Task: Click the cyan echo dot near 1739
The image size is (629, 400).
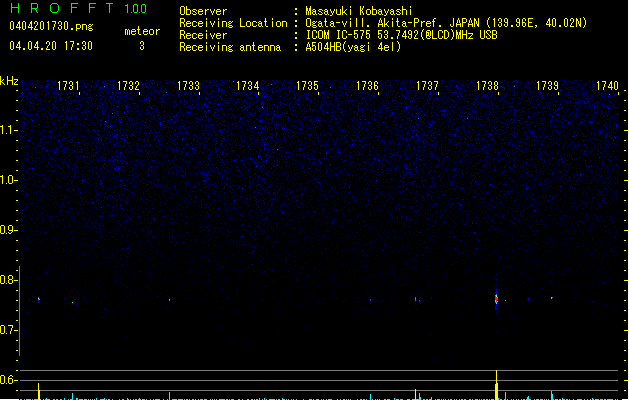Action: [x=552, y=298]
